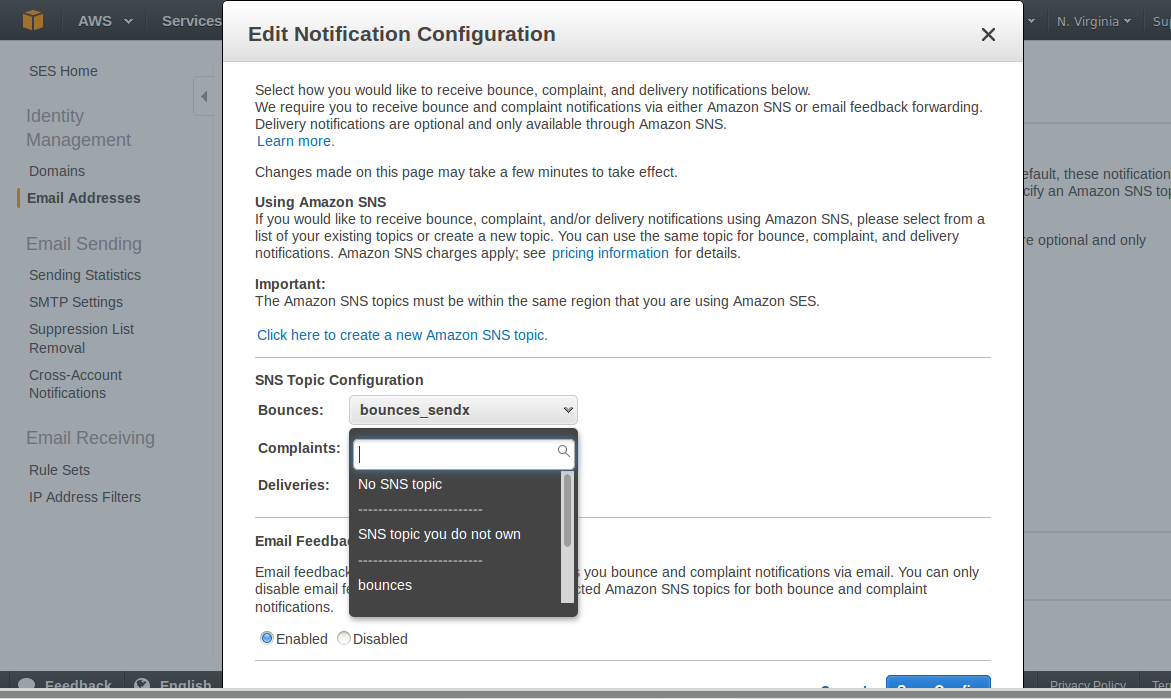
Task: Click the 'Using Amazon SNS' heading
Action: point(320,202)
